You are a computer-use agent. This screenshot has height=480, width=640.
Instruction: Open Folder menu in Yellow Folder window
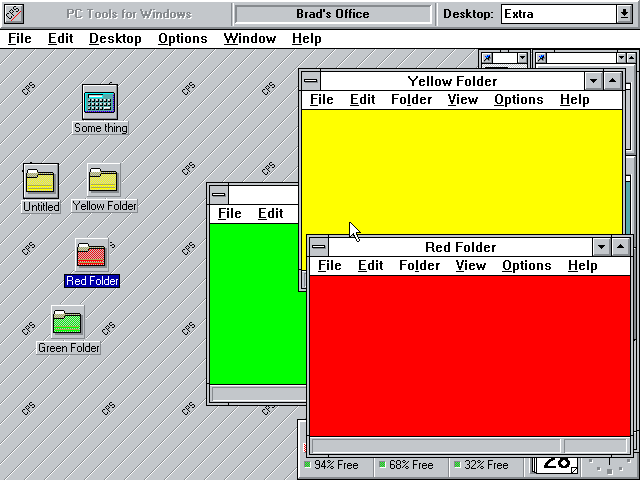tap(411, 100)
